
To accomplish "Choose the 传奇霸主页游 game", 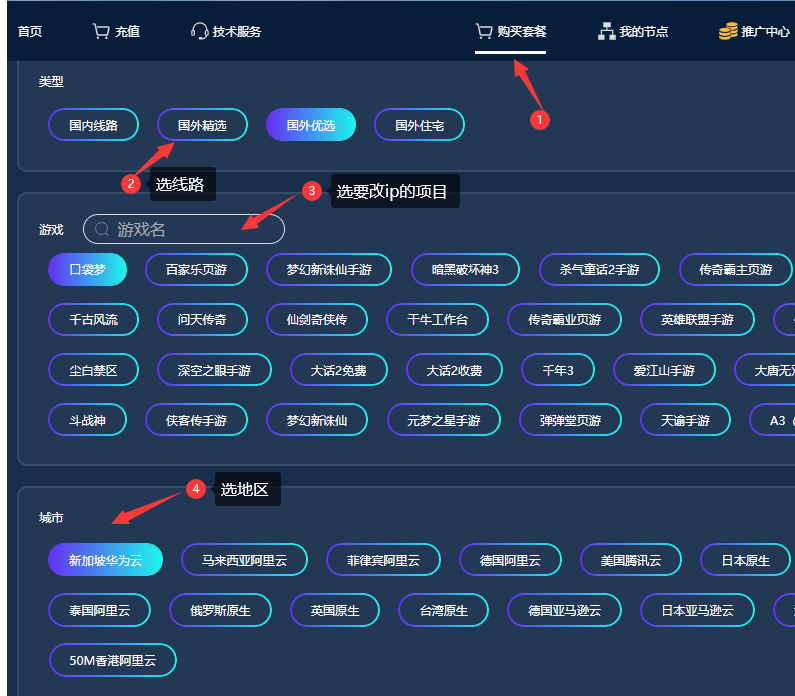I will pyautogui.click(x=736, y=269).
